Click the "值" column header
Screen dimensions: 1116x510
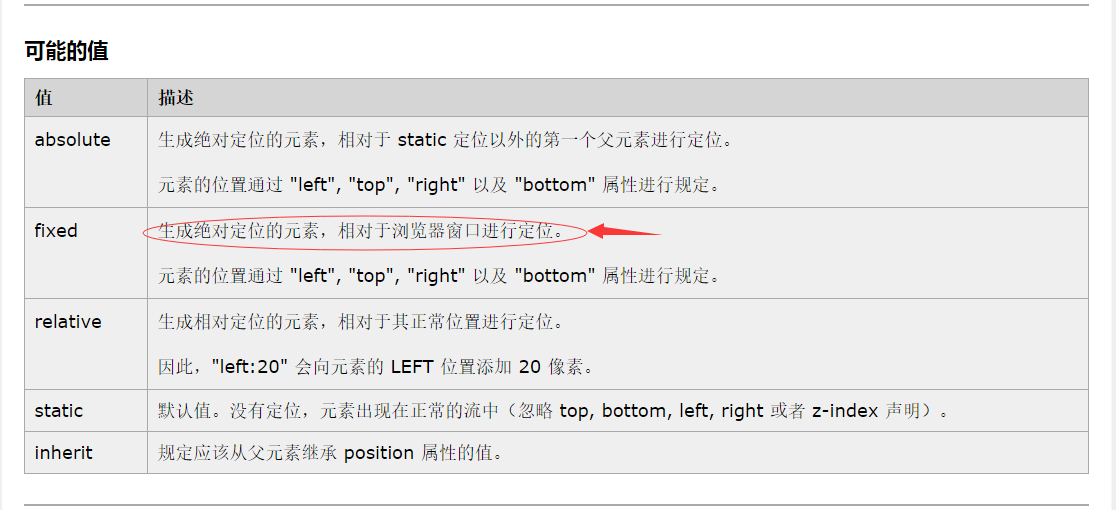[44, 98]
